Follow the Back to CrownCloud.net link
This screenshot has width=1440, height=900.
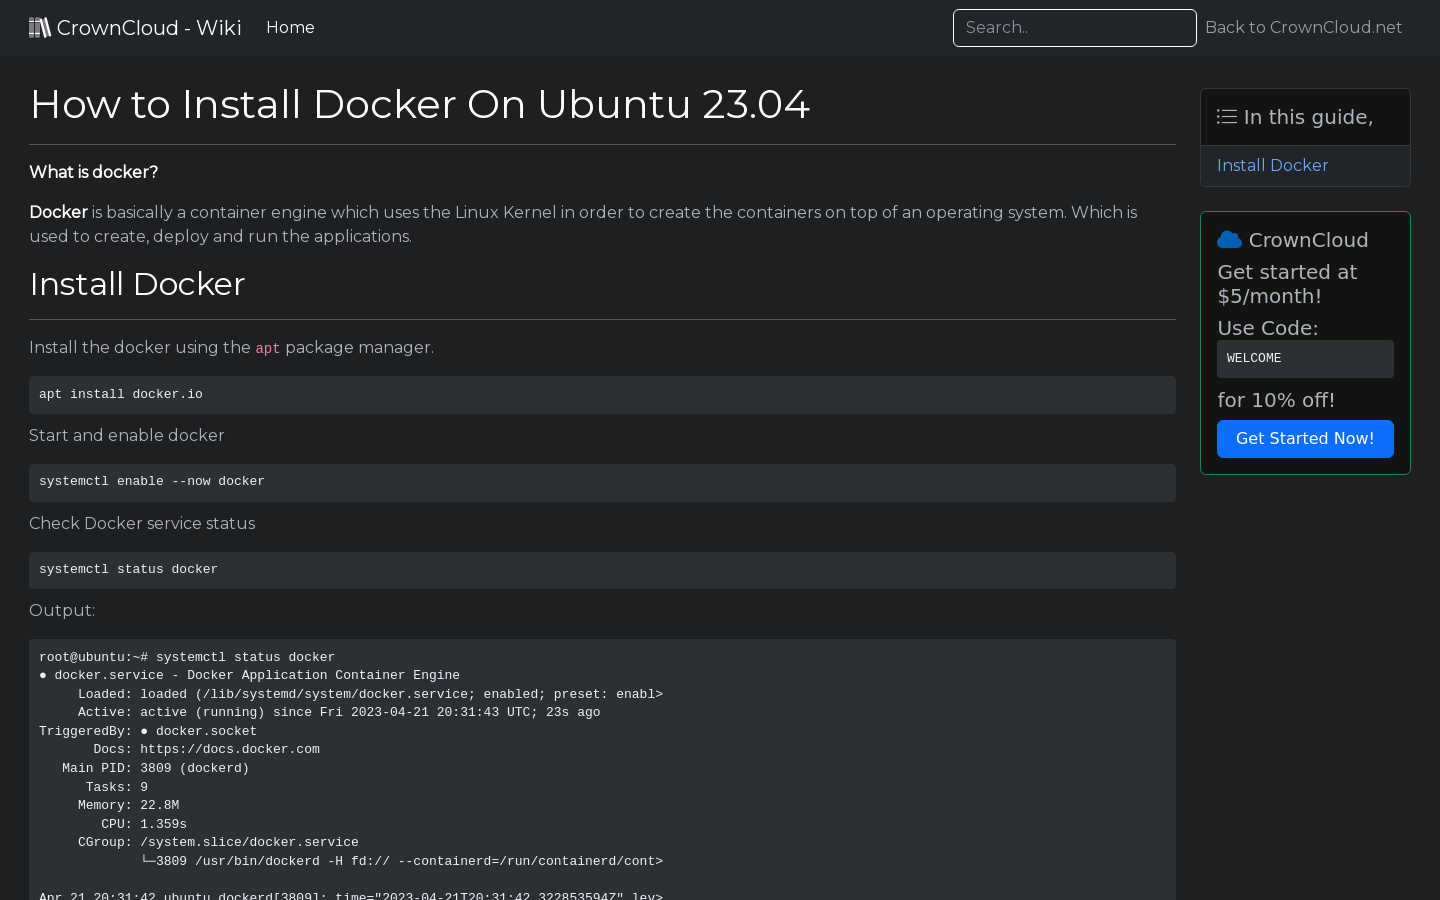point(1303,28)
